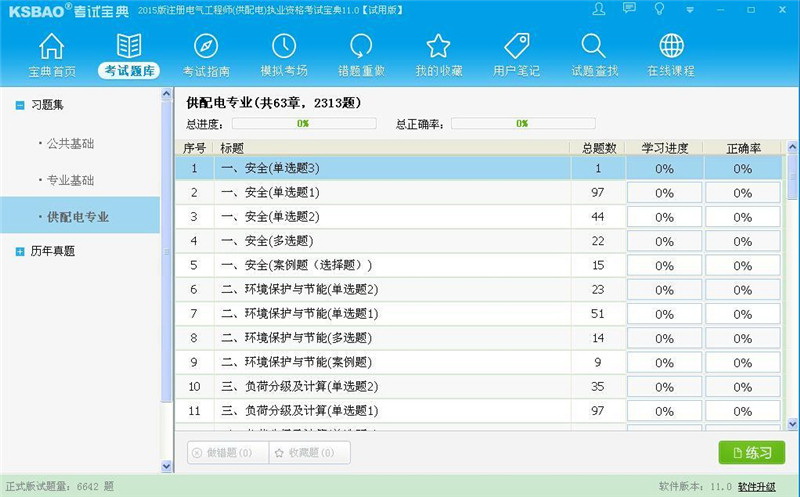This screenshot has width=800, height=497.
Task: Select row 三、负荷分级及计算(单选题1)
Action: coord(479,411)
